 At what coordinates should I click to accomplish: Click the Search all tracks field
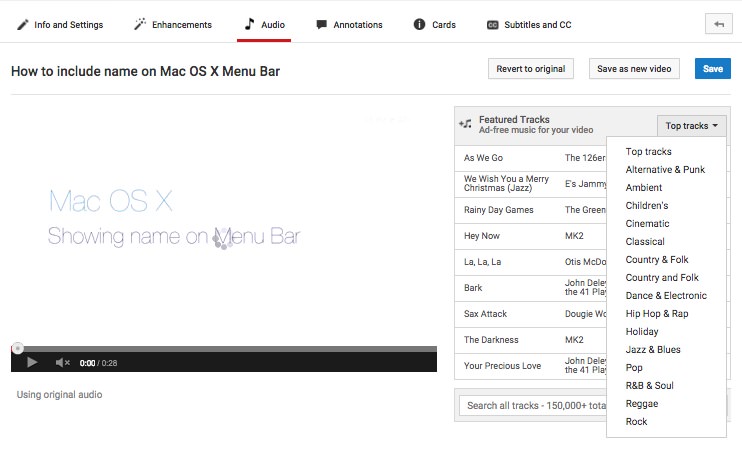pyautogui.click(x=533, y=406)
